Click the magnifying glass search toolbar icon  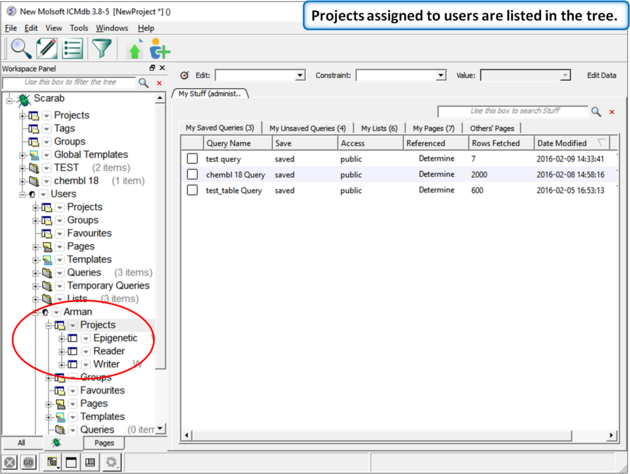(x=20, y=48)
